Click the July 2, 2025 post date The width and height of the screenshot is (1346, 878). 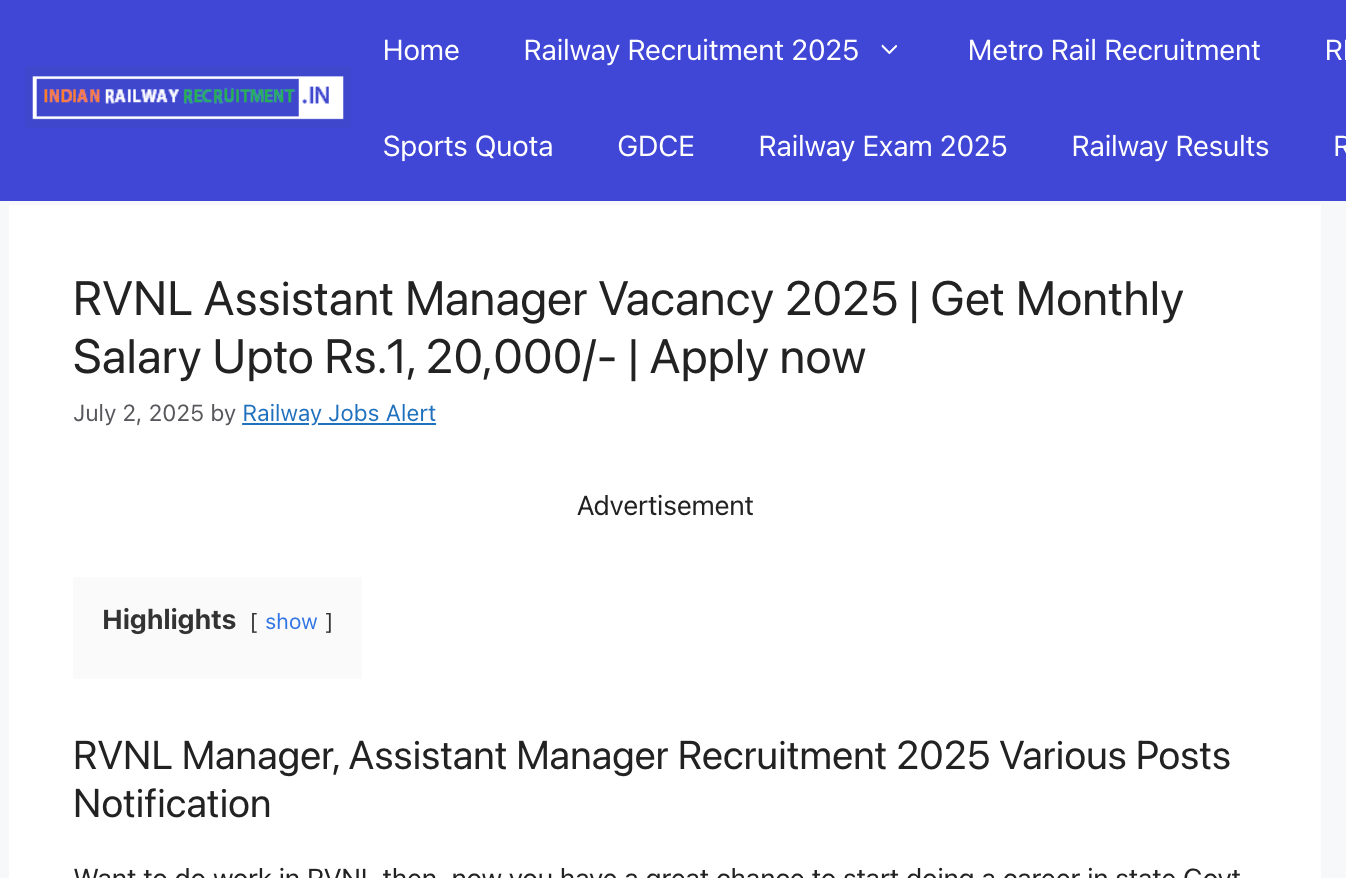tap(138, 413)
